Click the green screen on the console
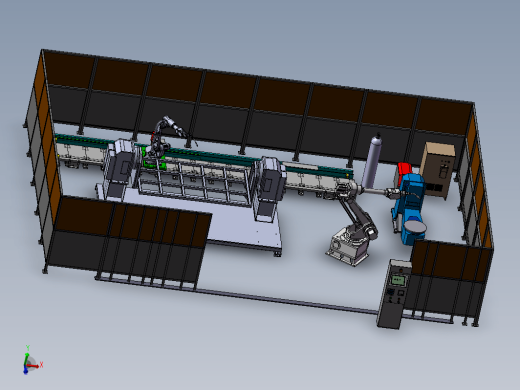The width and height of the screenshot is (520, 390). tap(399, 280)
